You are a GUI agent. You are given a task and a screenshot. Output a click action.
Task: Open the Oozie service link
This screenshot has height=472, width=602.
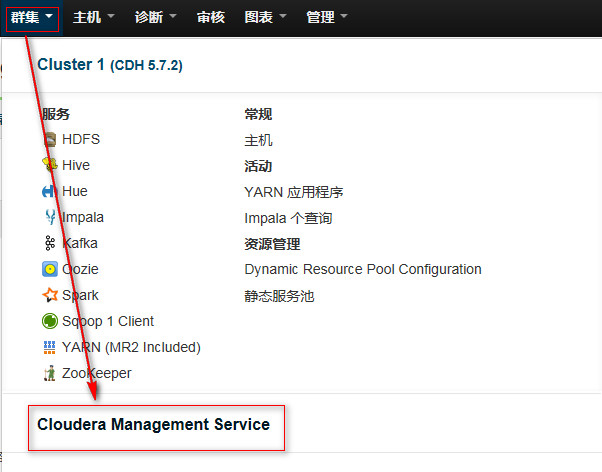pos(80,269)
